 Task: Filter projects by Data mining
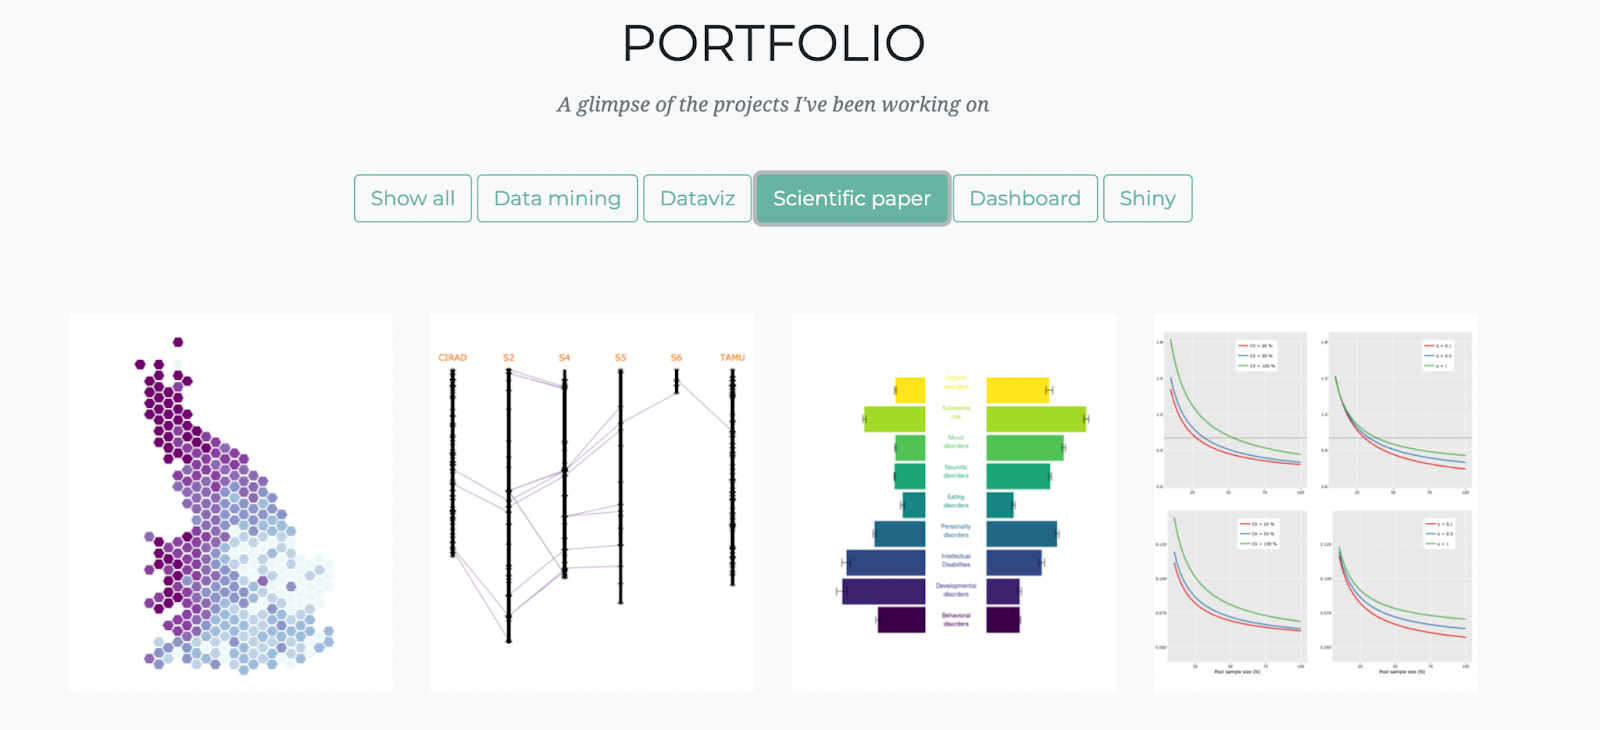[x=557, y=198]
